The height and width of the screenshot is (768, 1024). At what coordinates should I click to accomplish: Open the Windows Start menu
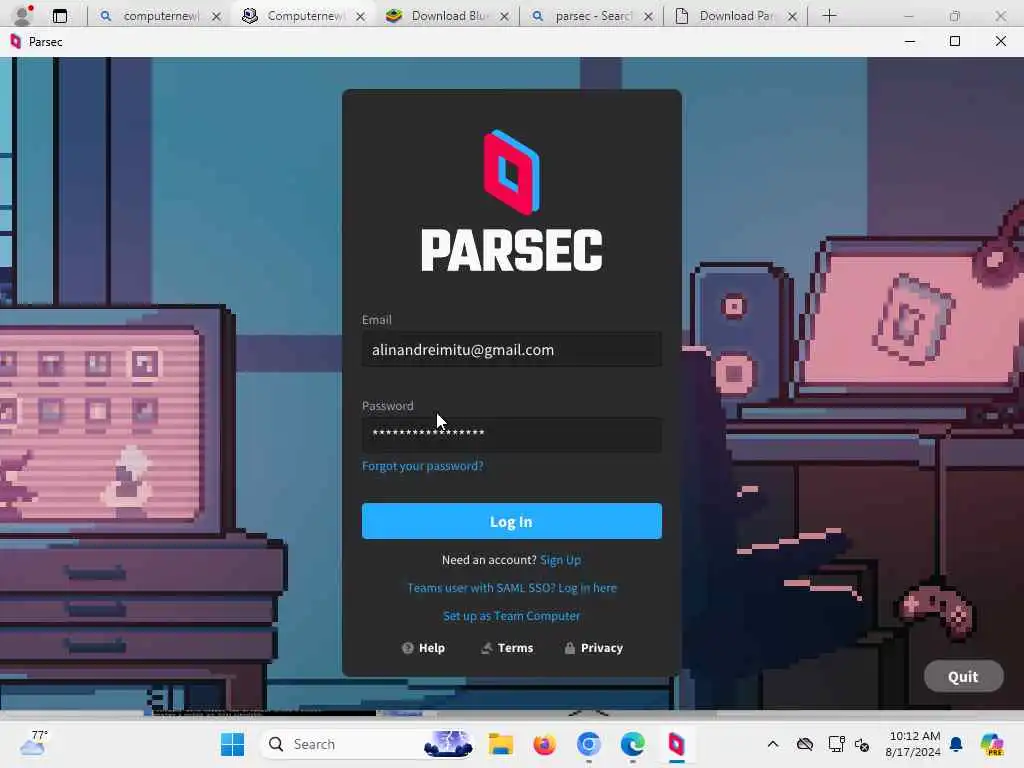[x=232, y=744]
